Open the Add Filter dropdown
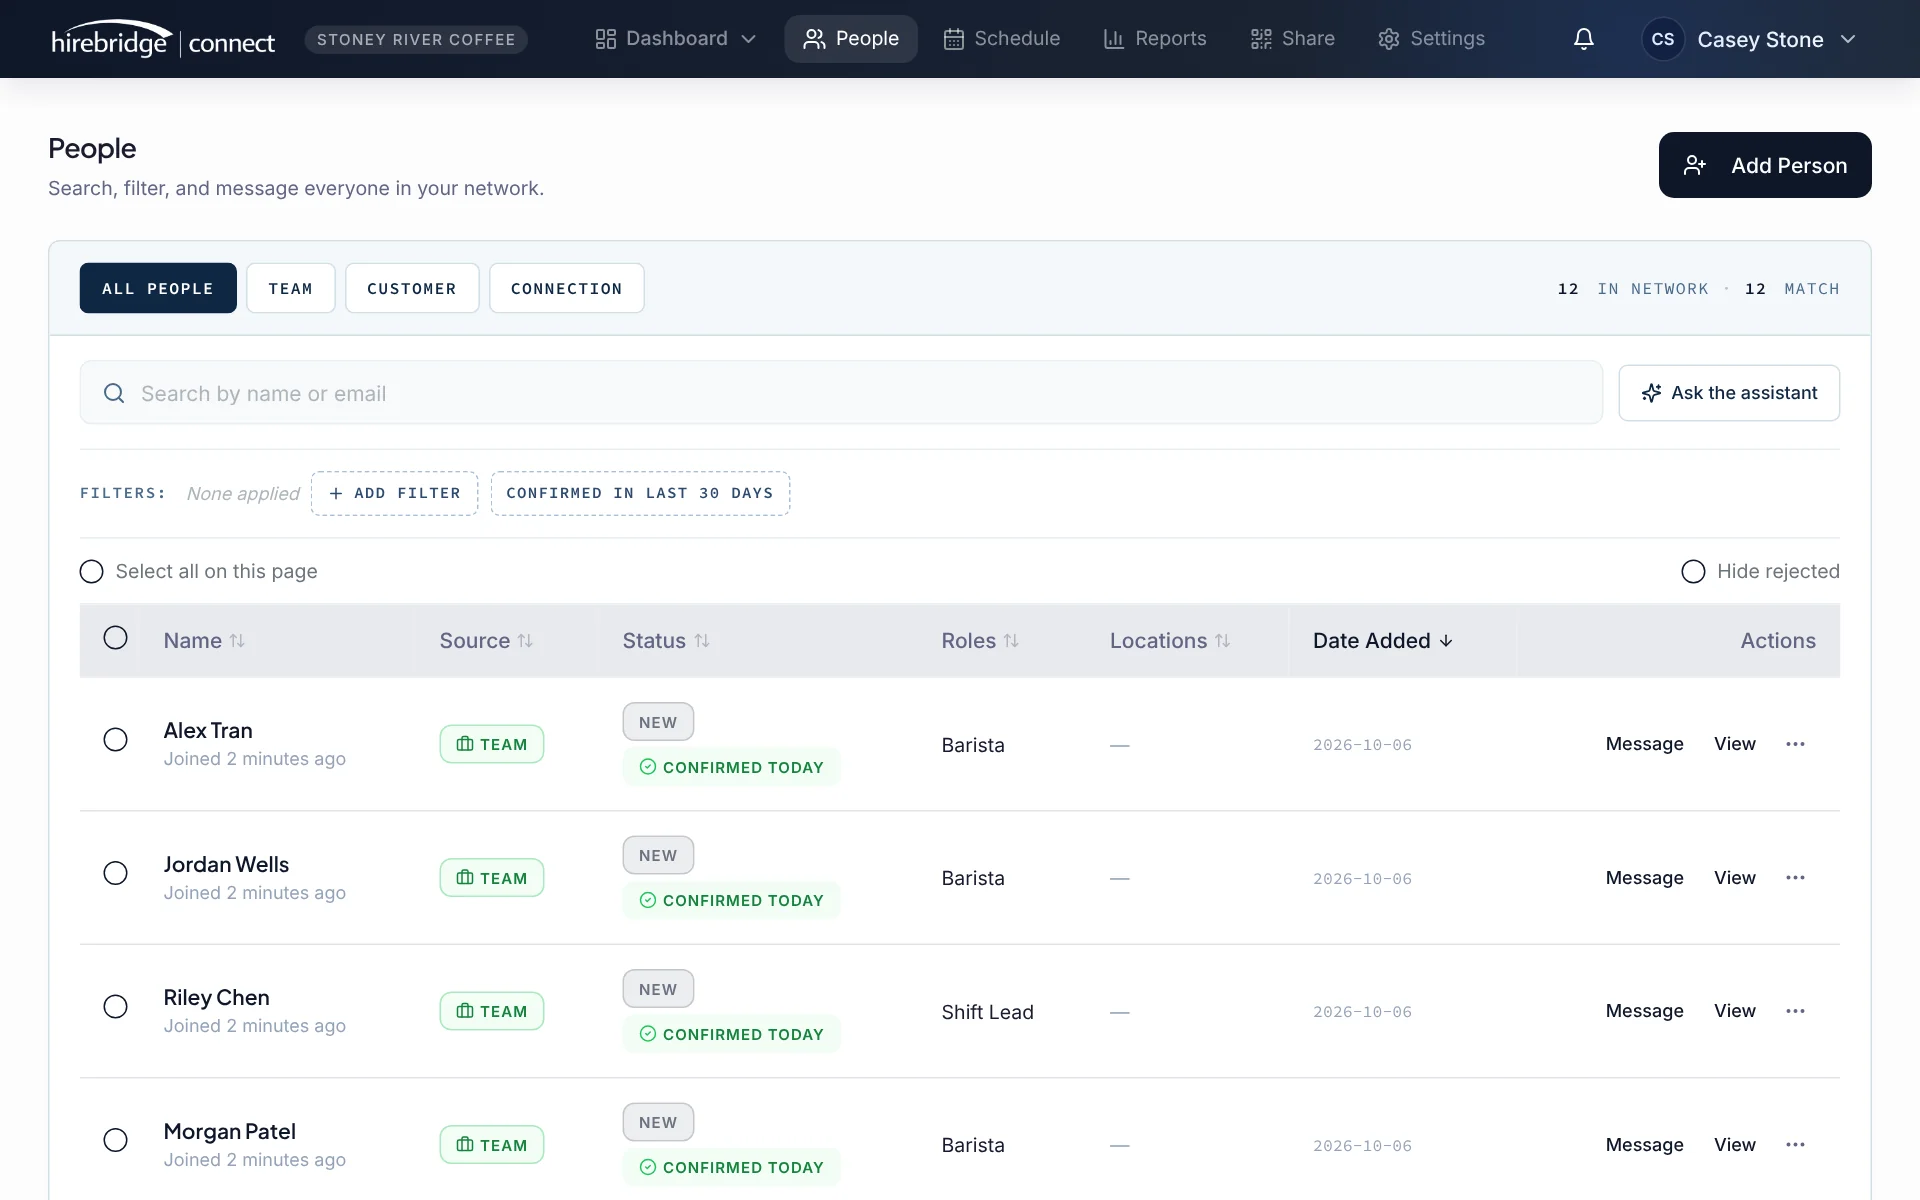 tap(394, 493)
